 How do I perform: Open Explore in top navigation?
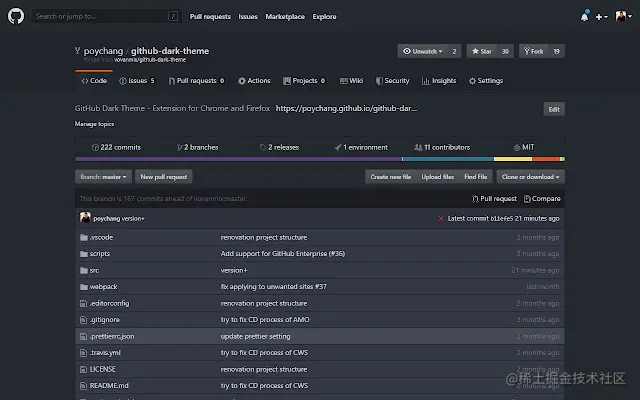pyautogui.click(x=324, y=17)
